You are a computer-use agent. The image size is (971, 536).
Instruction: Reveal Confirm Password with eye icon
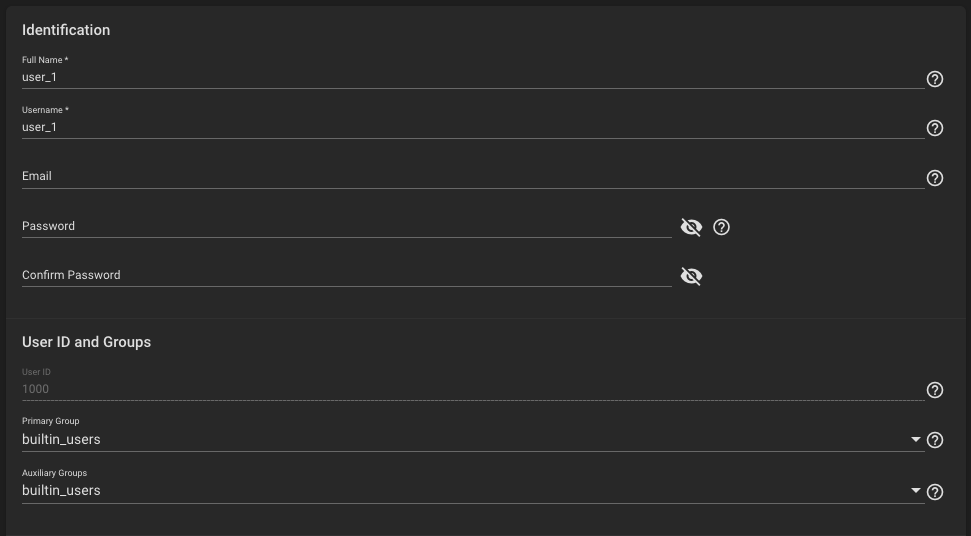coord(691,276)
